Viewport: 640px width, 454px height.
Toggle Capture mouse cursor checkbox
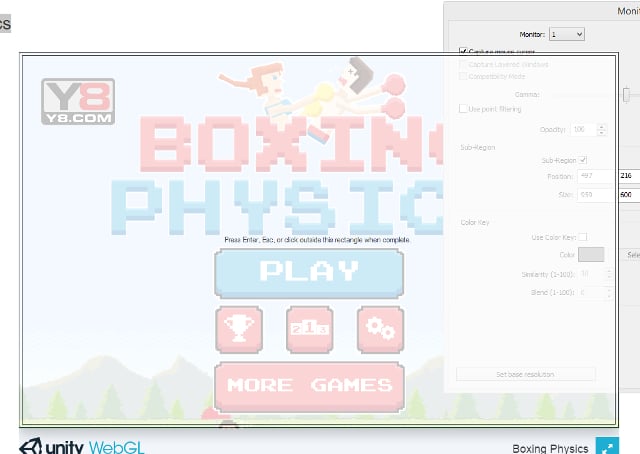(x=463, y=51)
